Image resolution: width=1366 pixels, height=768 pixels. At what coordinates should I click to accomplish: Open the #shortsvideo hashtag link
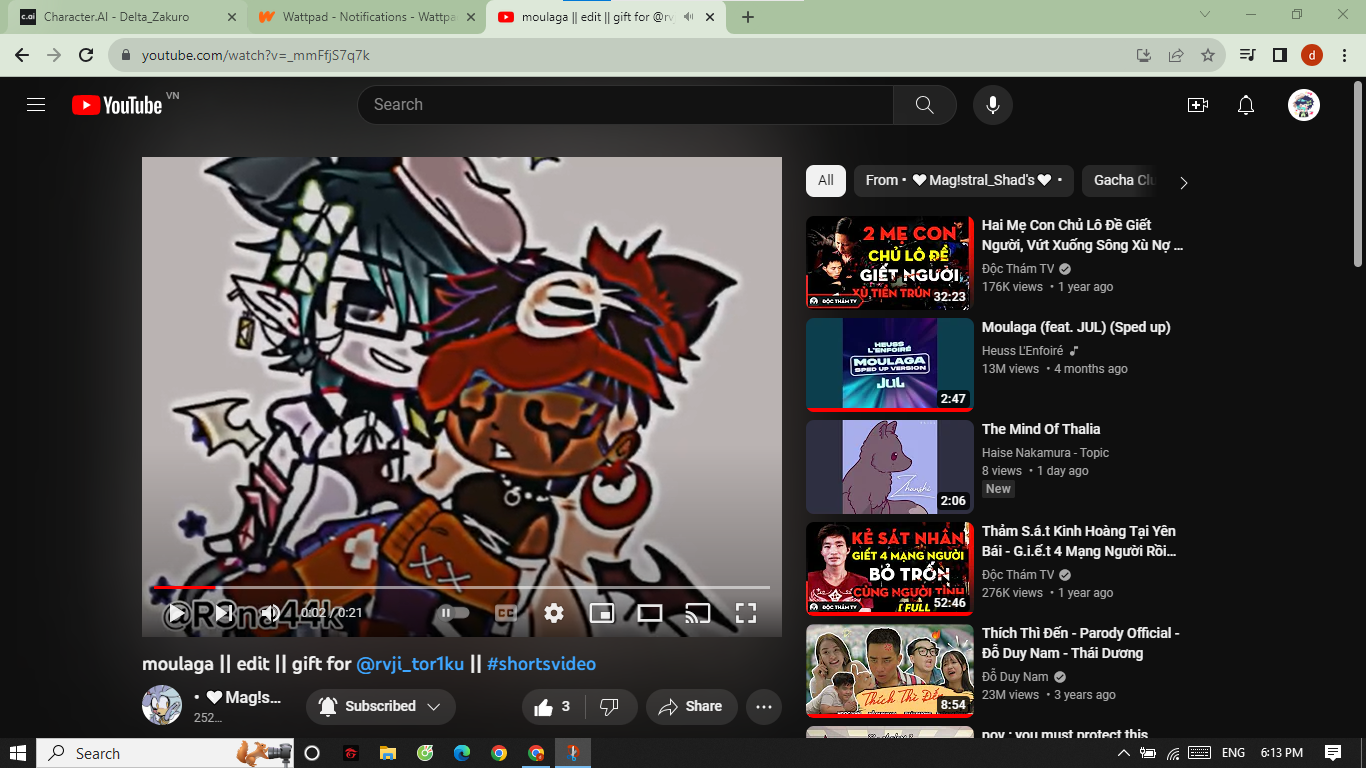[x=541, y=664]
